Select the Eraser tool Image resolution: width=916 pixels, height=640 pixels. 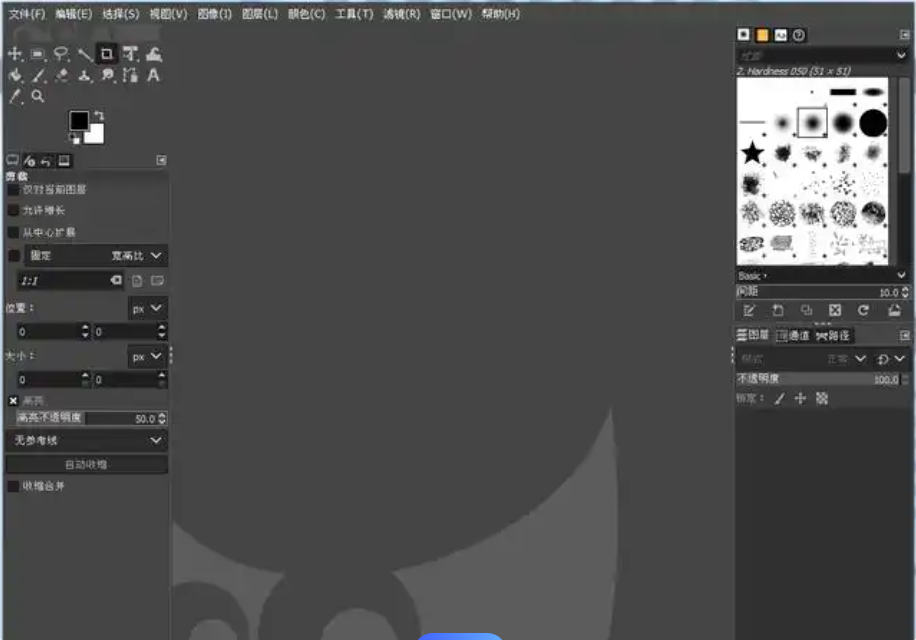click(61, 75)
